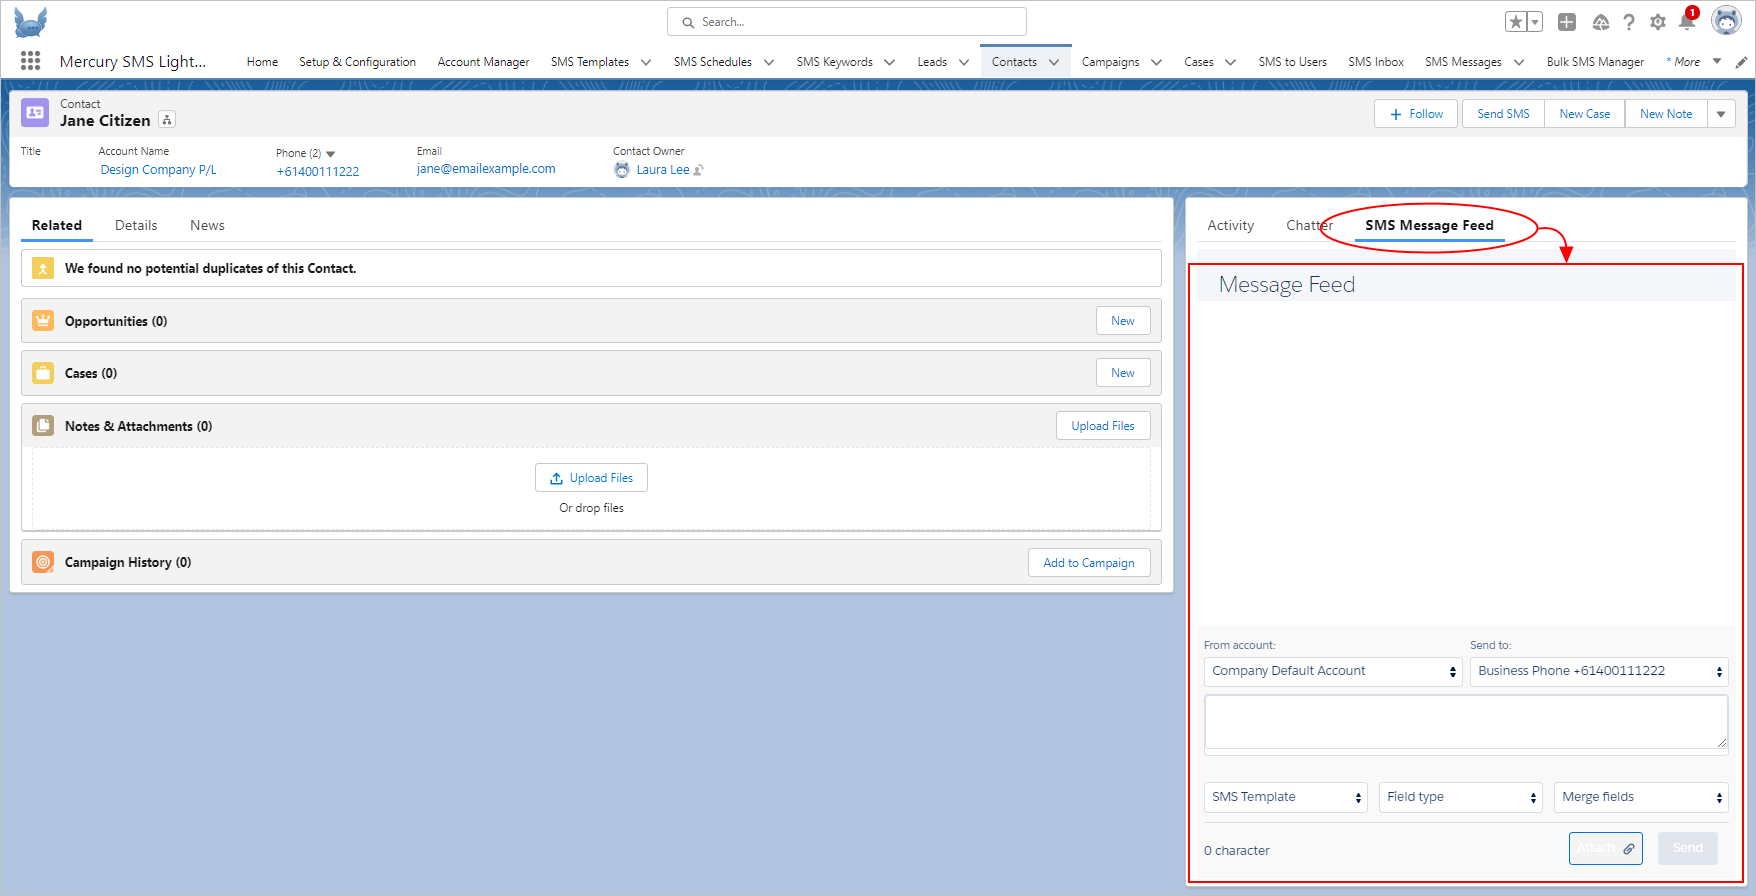Viewport: 1756px width, 896px height.
Task: Expand the Leads tab menu
Action: click(x=964, y=62)
